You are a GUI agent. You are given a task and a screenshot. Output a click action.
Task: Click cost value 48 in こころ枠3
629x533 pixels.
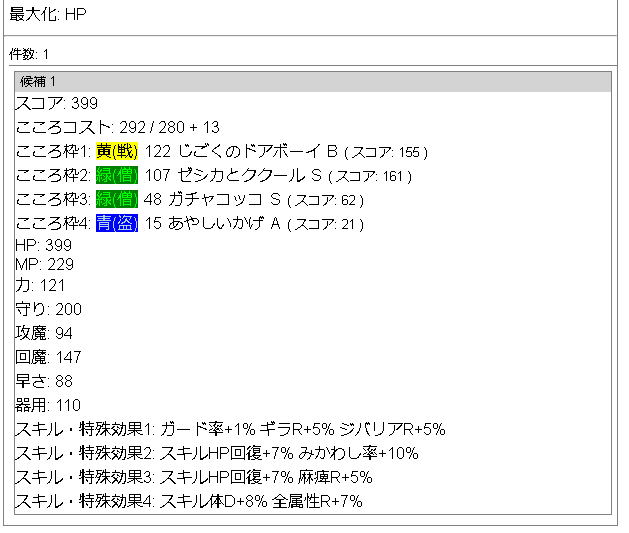153,200
